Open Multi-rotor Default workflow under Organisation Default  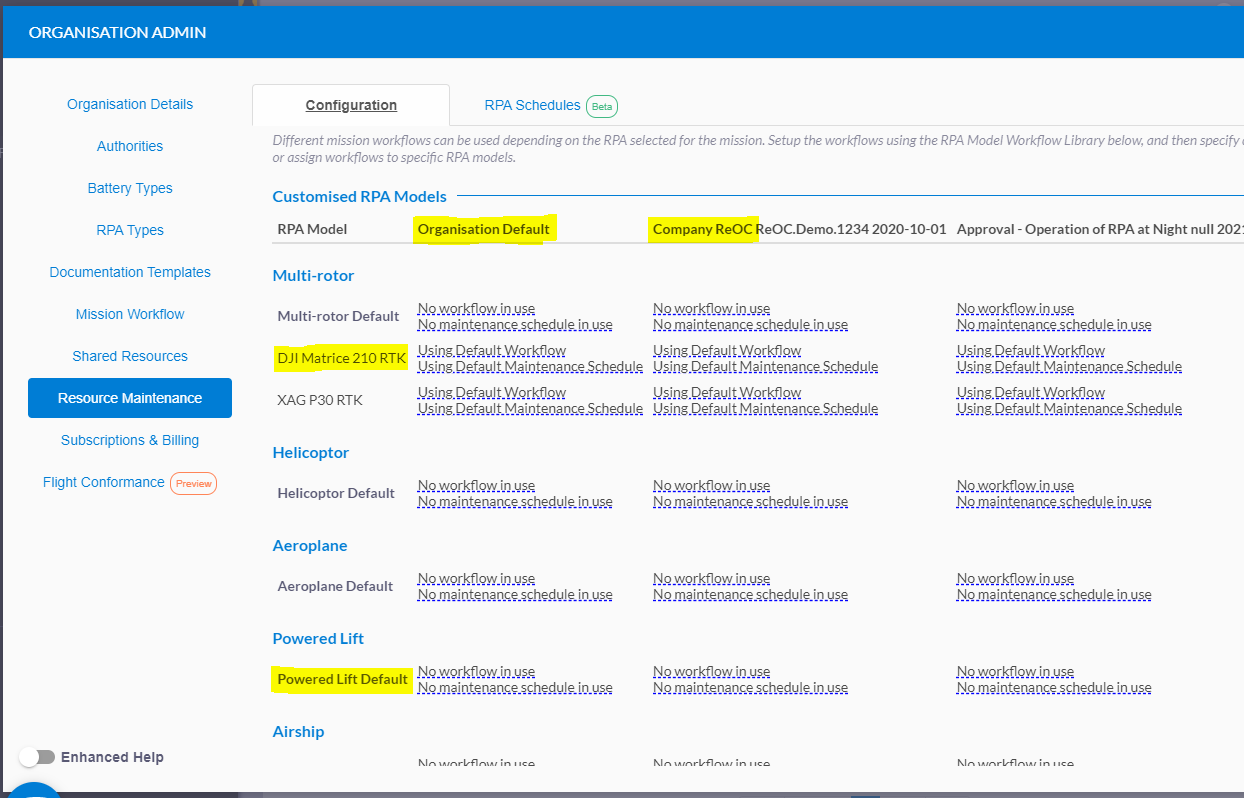[x=476, y=308]
